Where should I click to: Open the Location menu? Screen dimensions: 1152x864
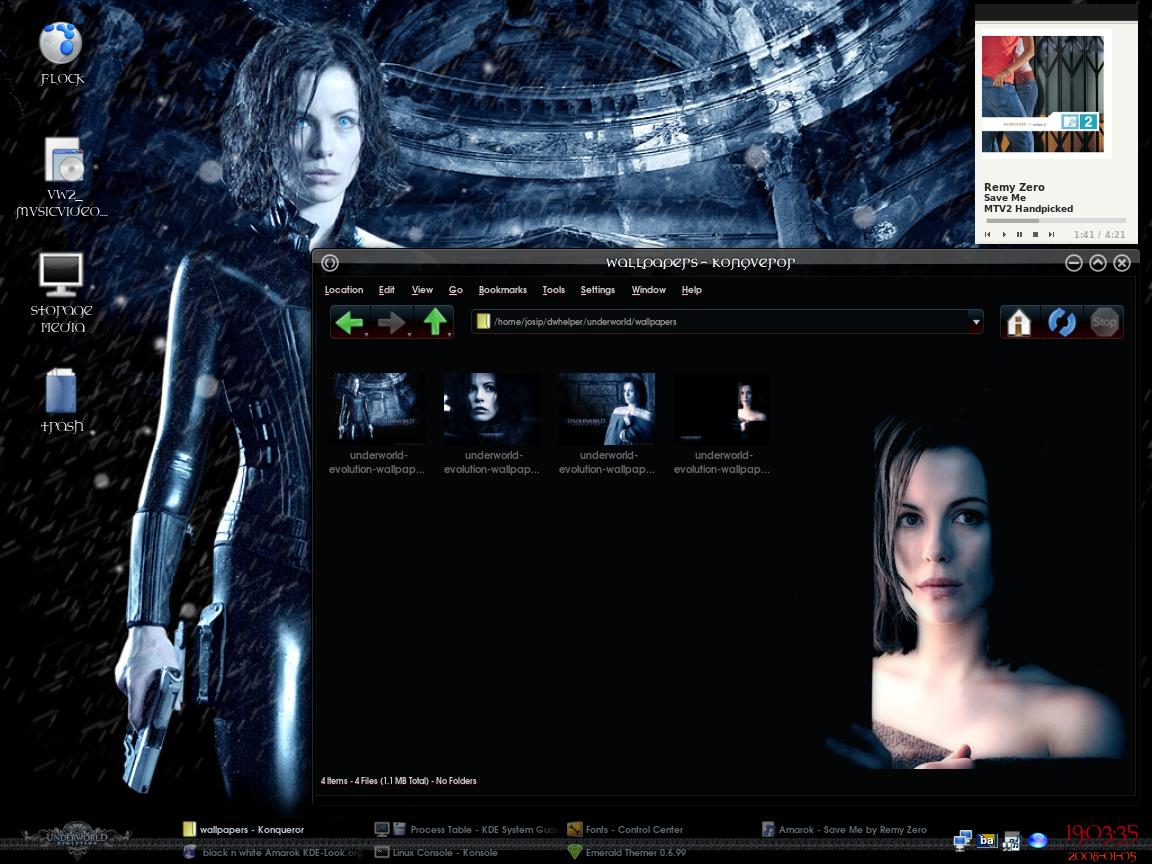(x=344, y=289)
